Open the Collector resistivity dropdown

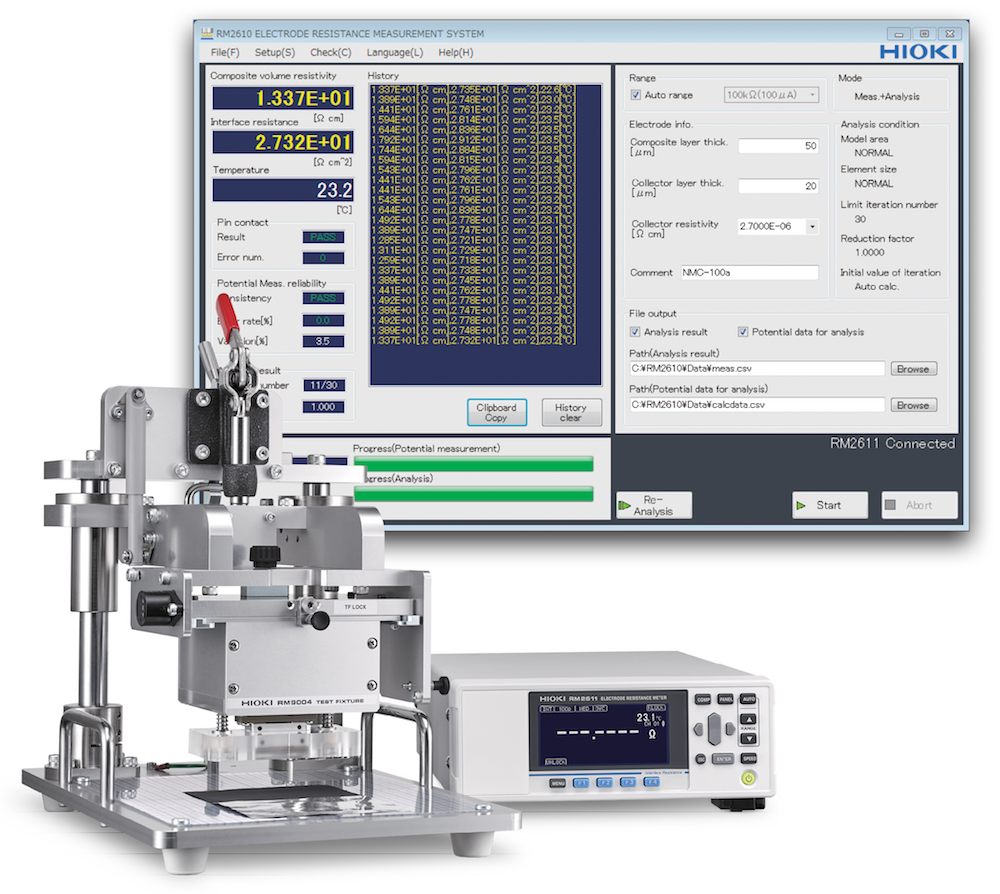811,226
